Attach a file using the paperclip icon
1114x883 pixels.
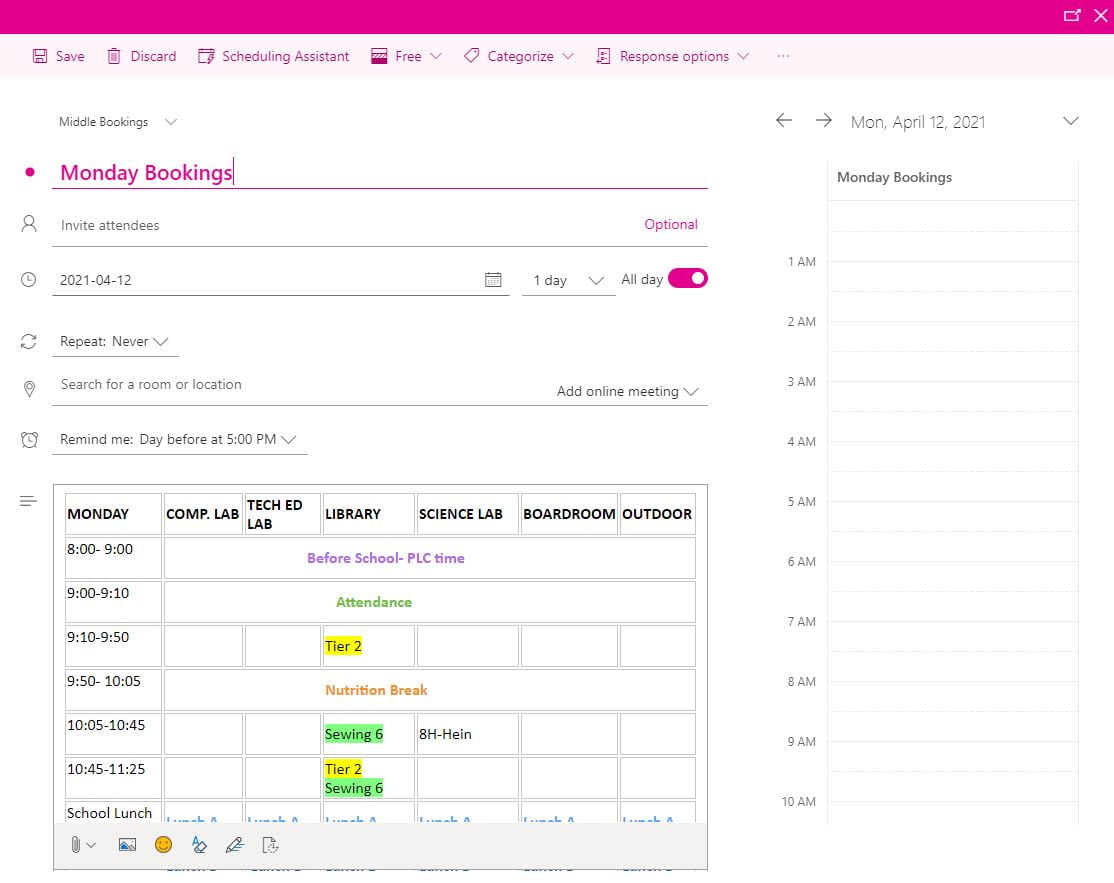coord(76,845)
